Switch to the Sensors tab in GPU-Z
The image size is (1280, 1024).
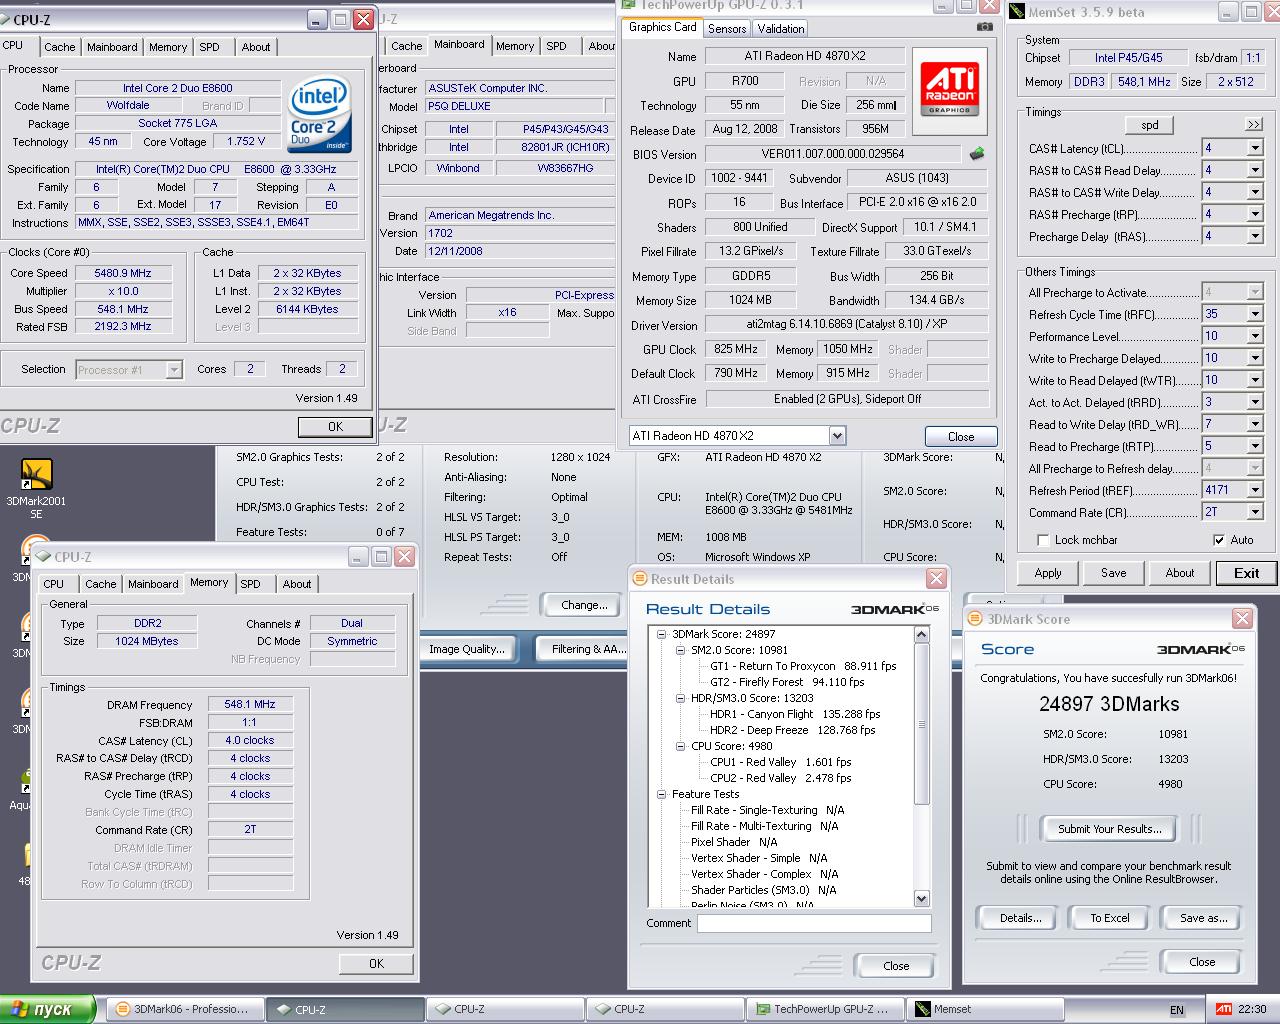(727, 29)
